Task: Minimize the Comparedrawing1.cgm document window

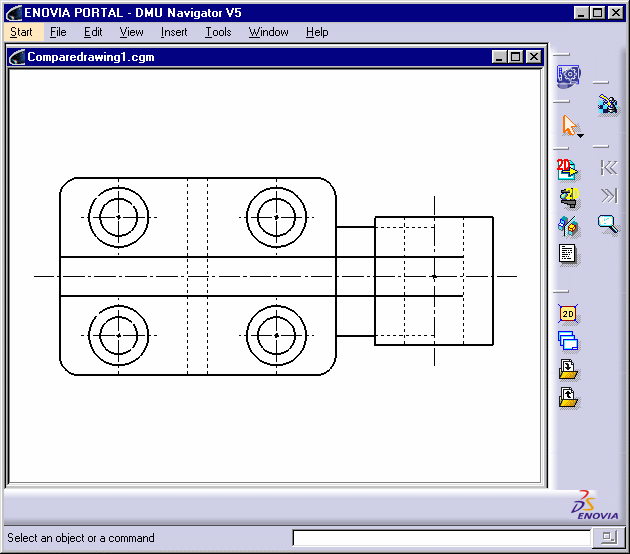Action: point(499,57)
